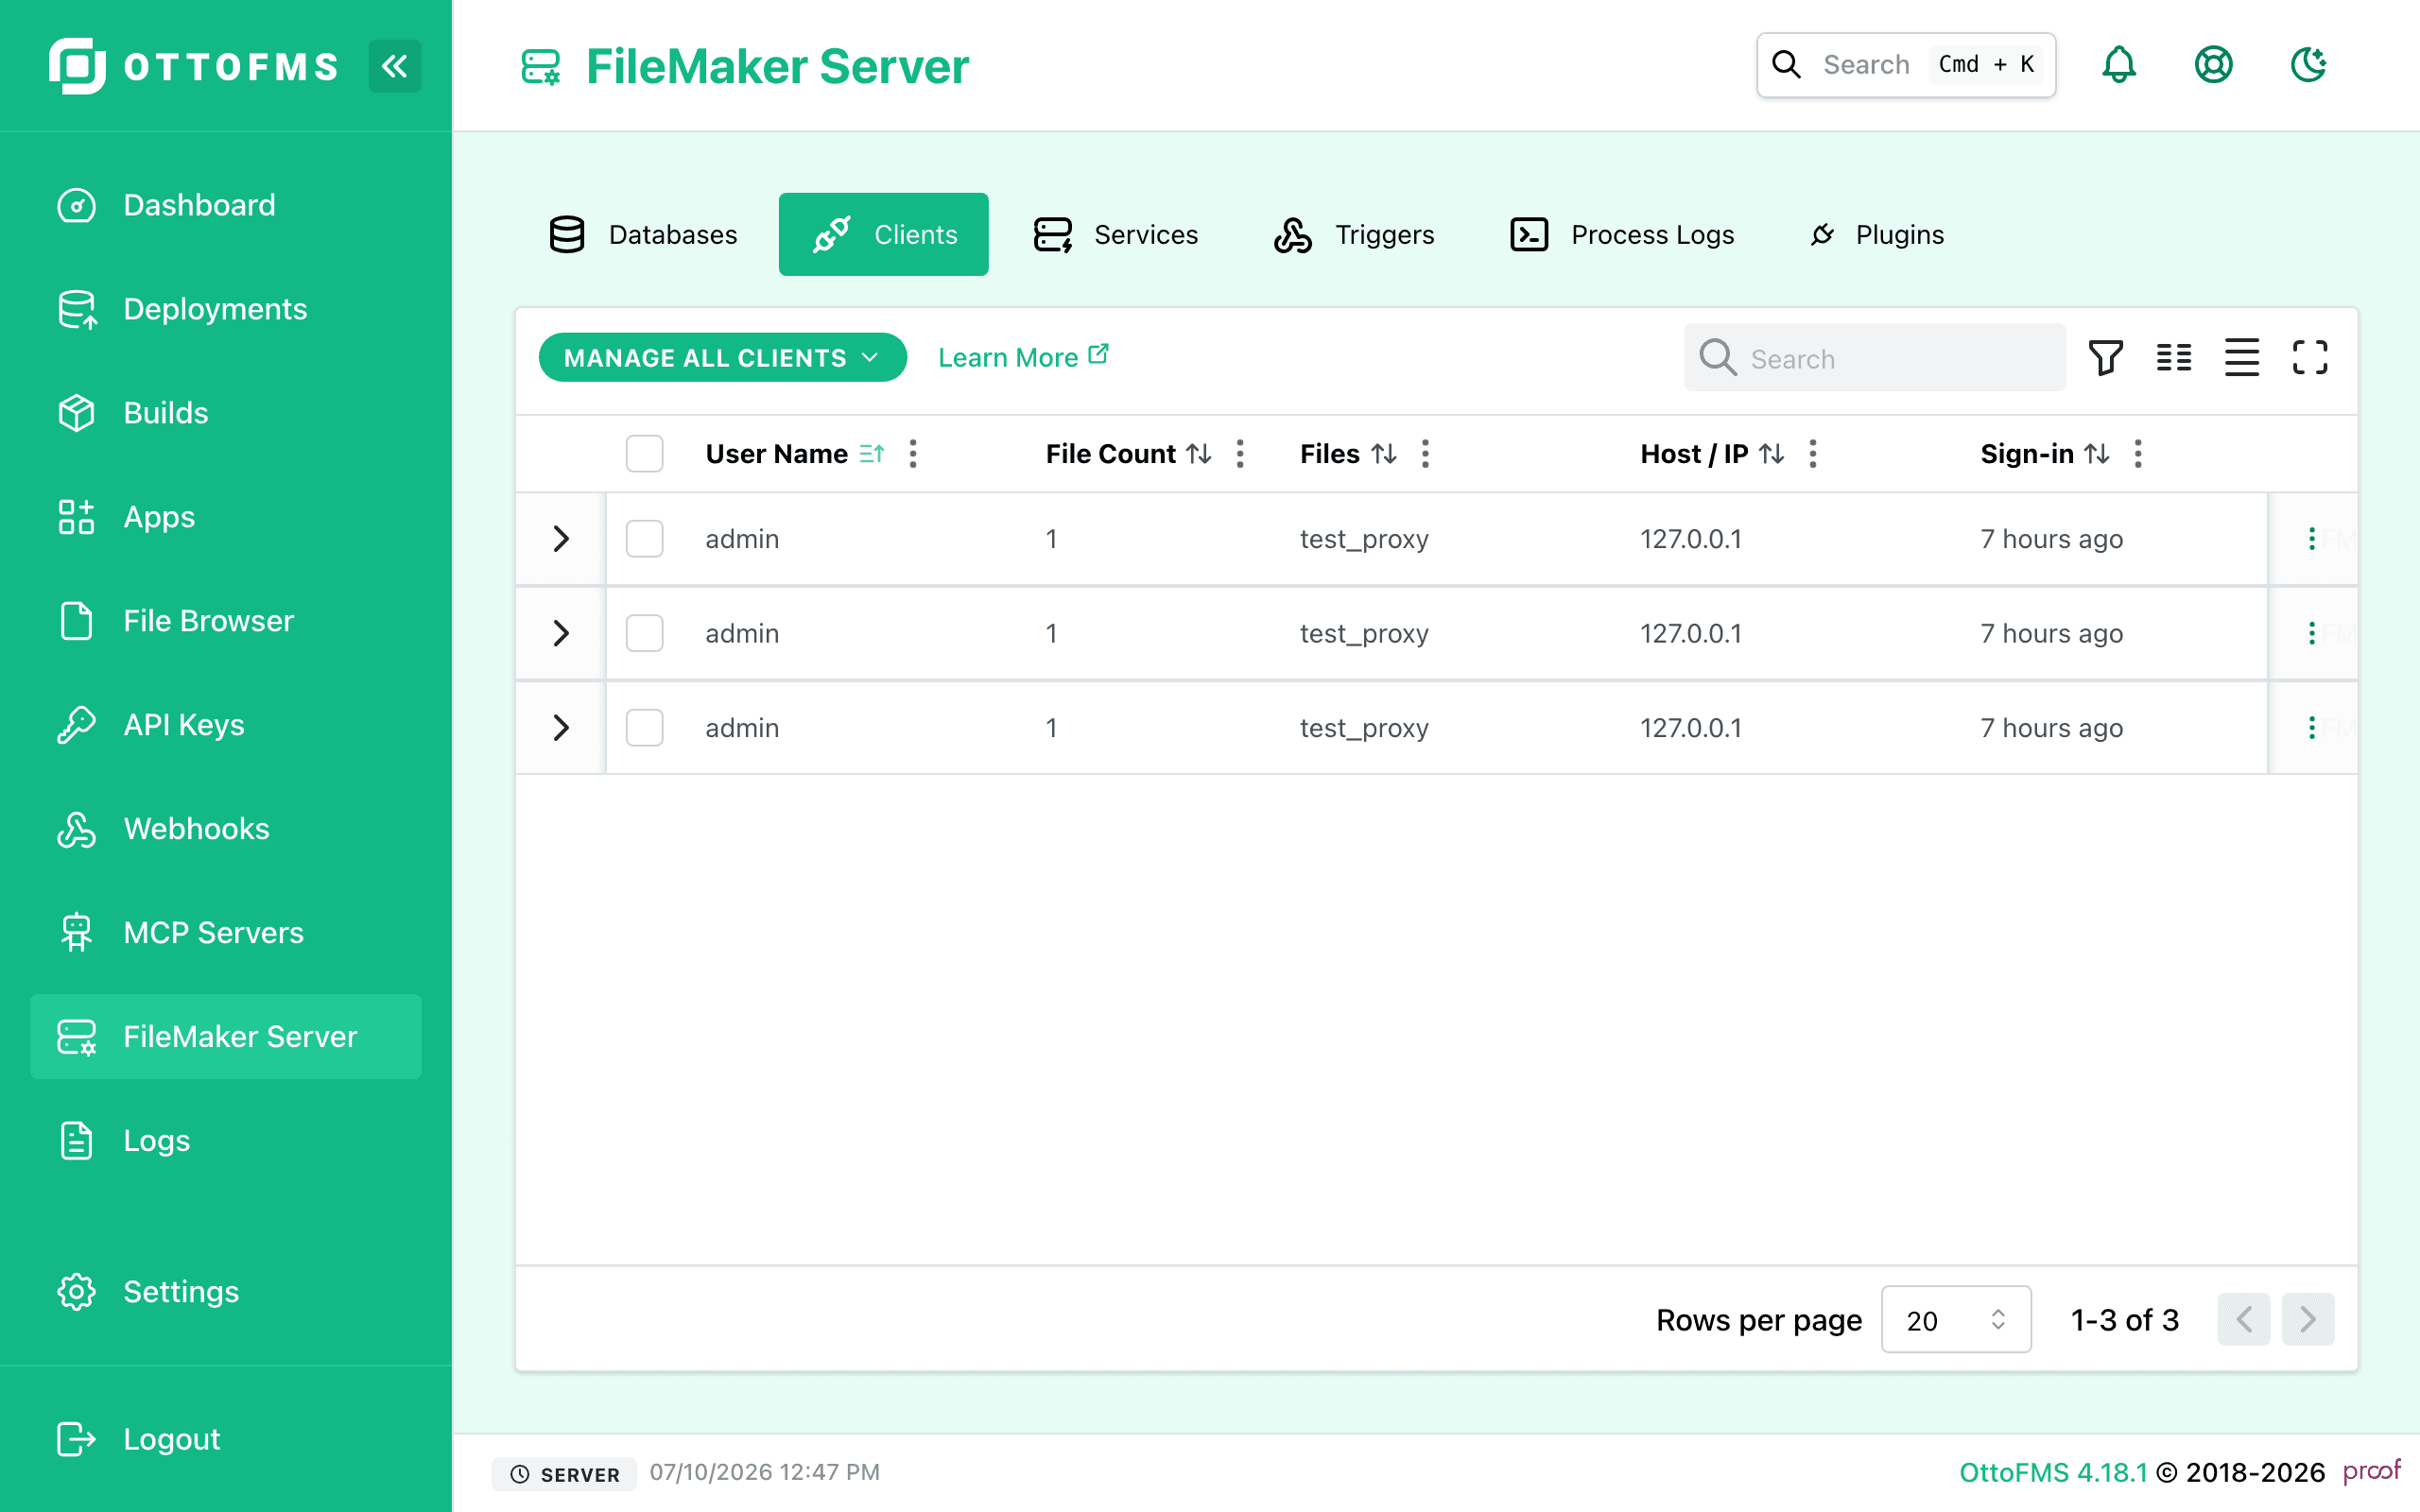Open row actions for the first admin row
Screen dimensions: 2420x1512
coord(2312,539)
